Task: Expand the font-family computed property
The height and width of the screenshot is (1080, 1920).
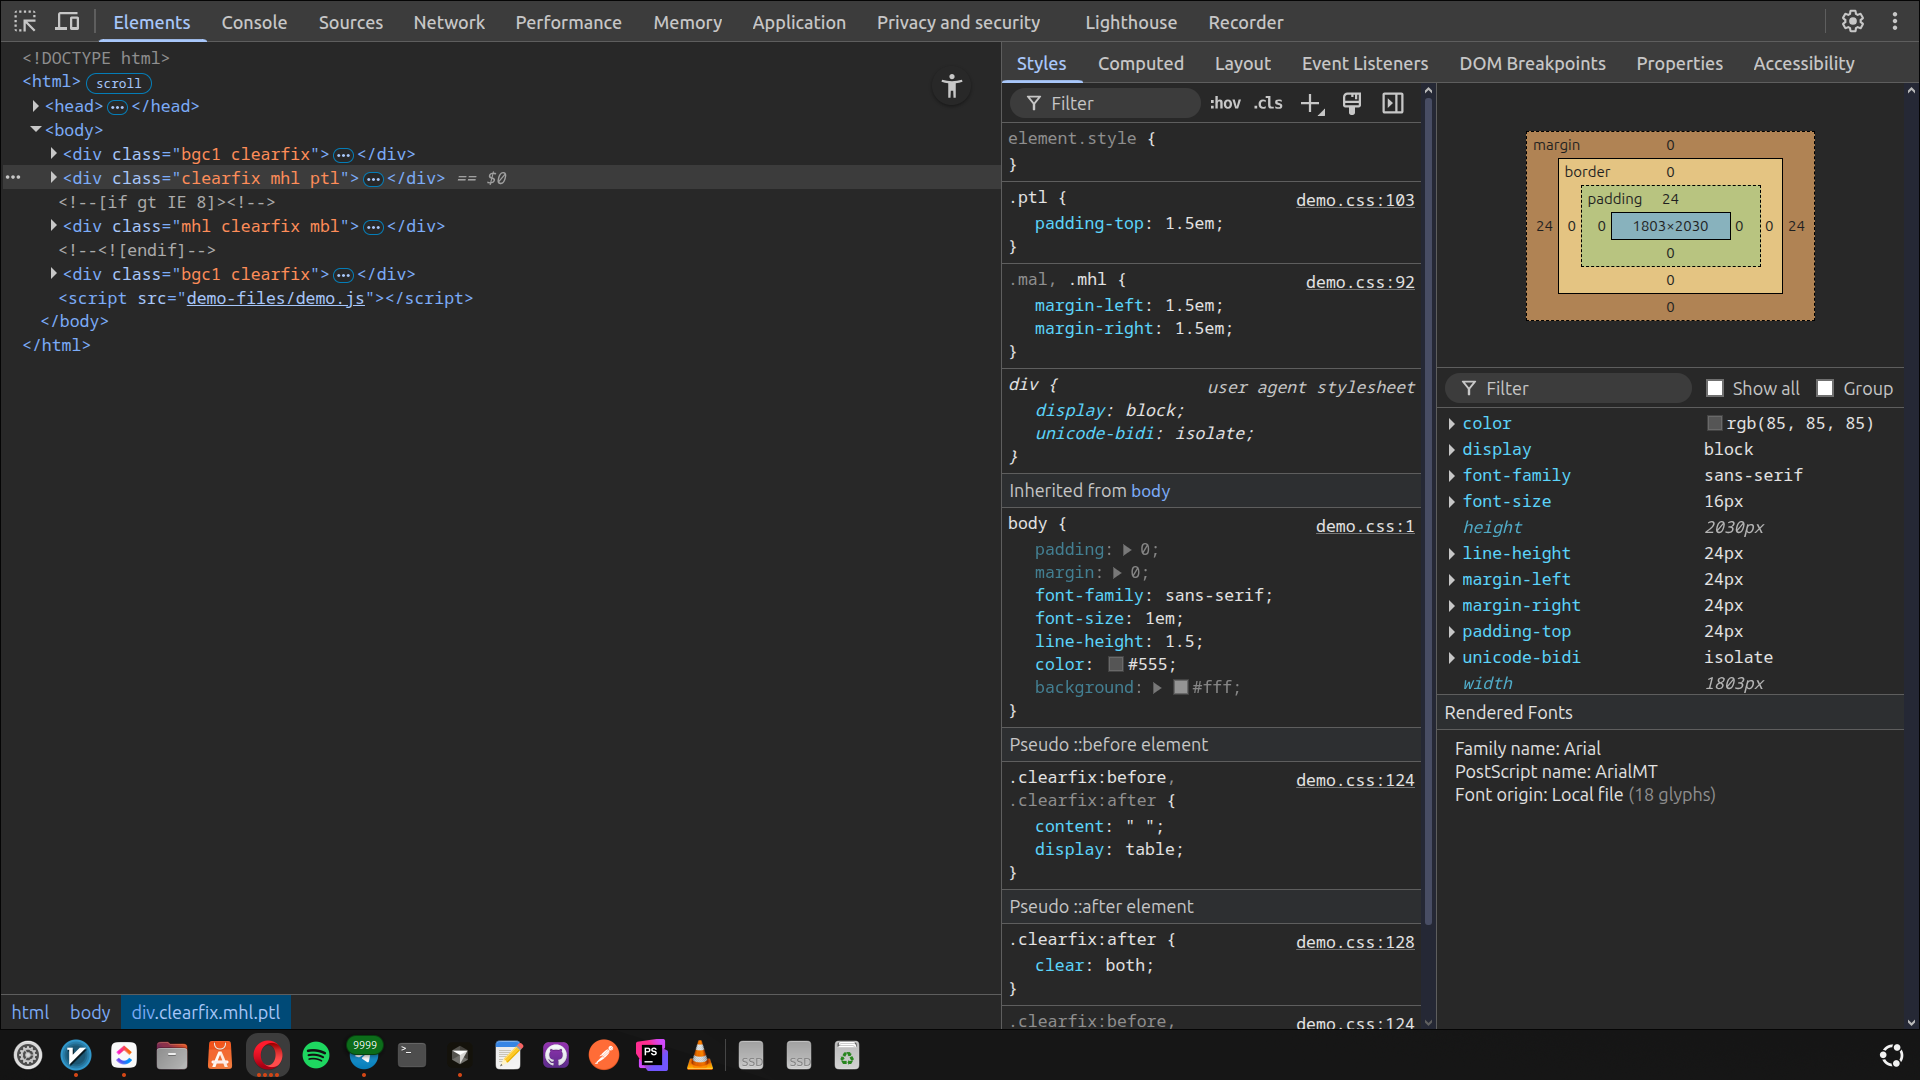Action: (1452, 476)
